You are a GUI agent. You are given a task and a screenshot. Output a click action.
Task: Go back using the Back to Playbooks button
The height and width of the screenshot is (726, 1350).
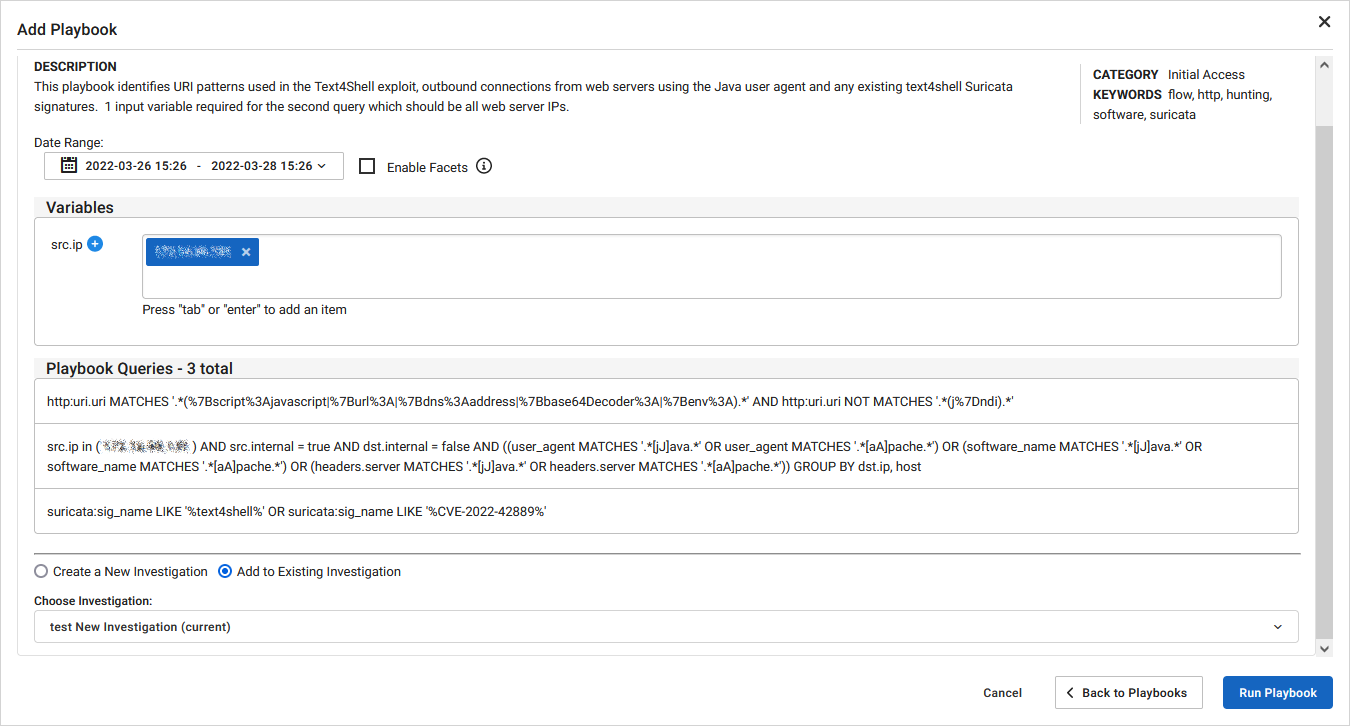[1128, 692]
